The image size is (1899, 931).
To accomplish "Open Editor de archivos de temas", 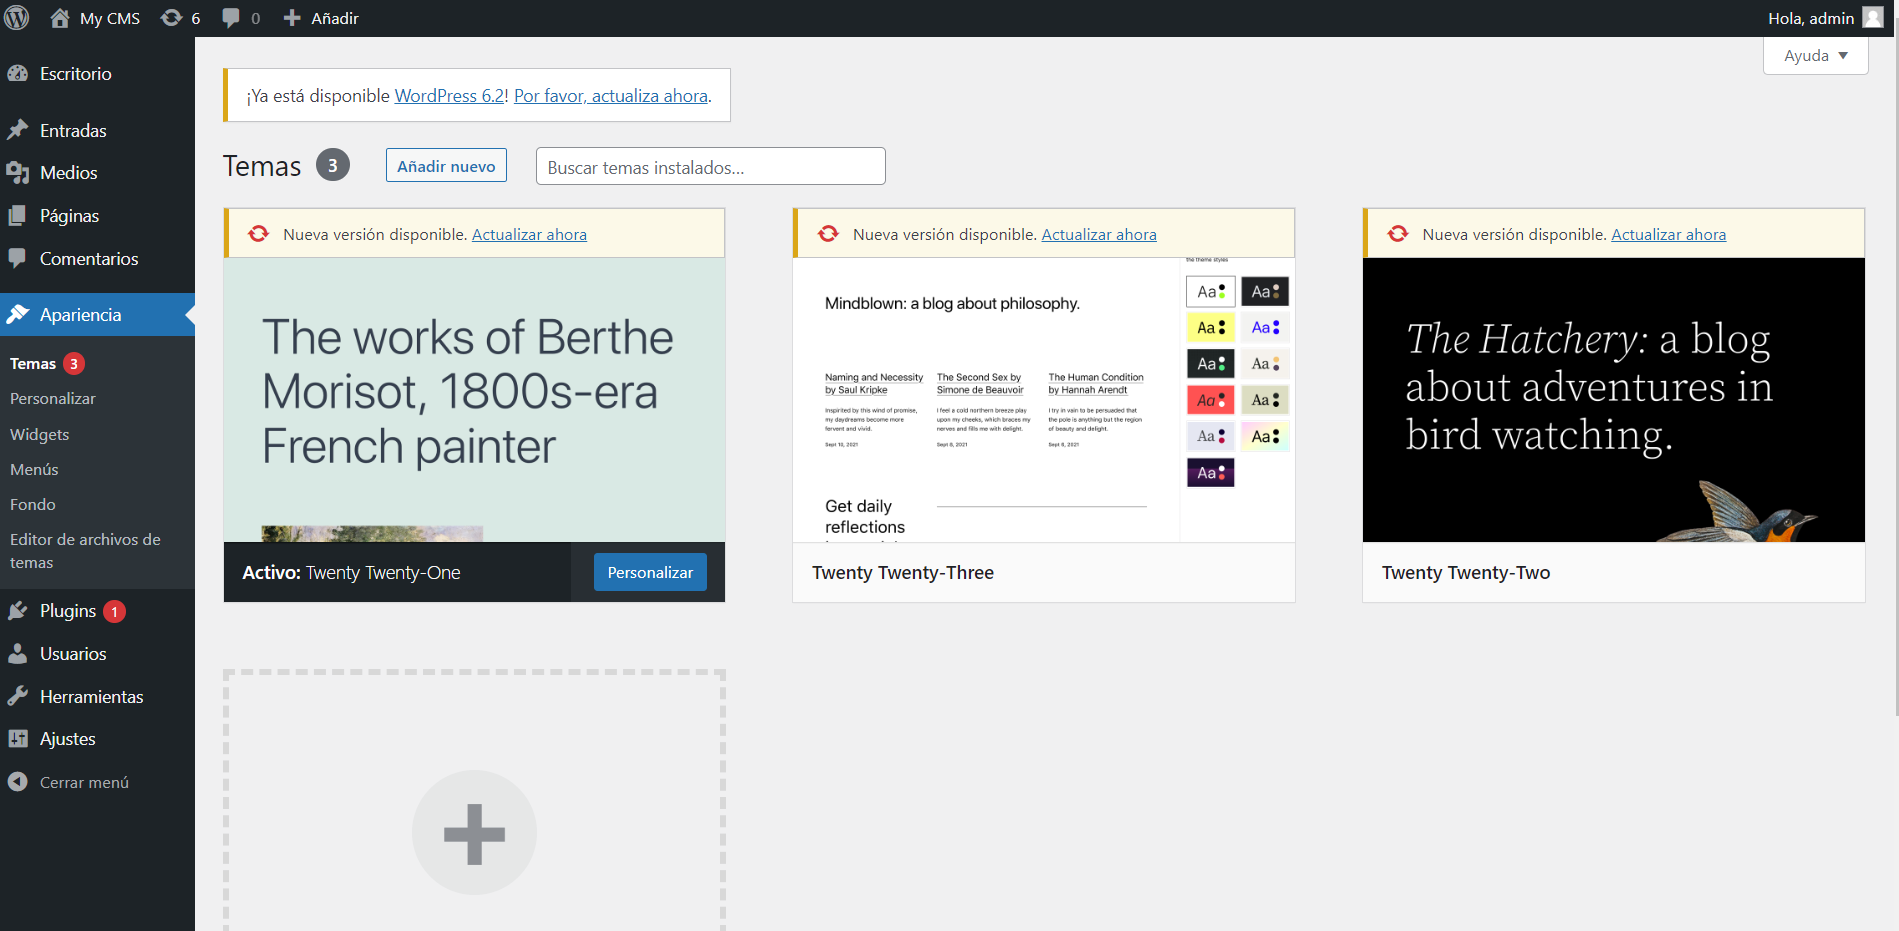I will pos(85,551).
